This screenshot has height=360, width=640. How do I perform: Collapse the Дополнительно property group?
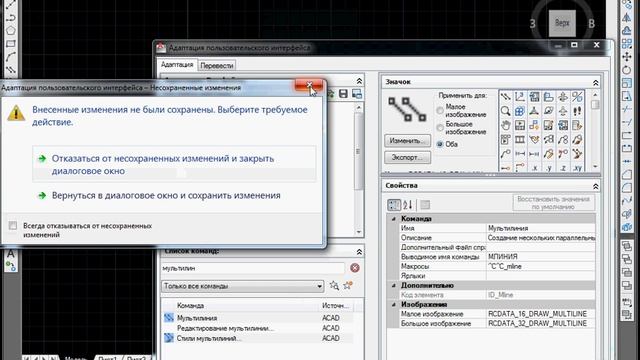(x=393, y=285)
